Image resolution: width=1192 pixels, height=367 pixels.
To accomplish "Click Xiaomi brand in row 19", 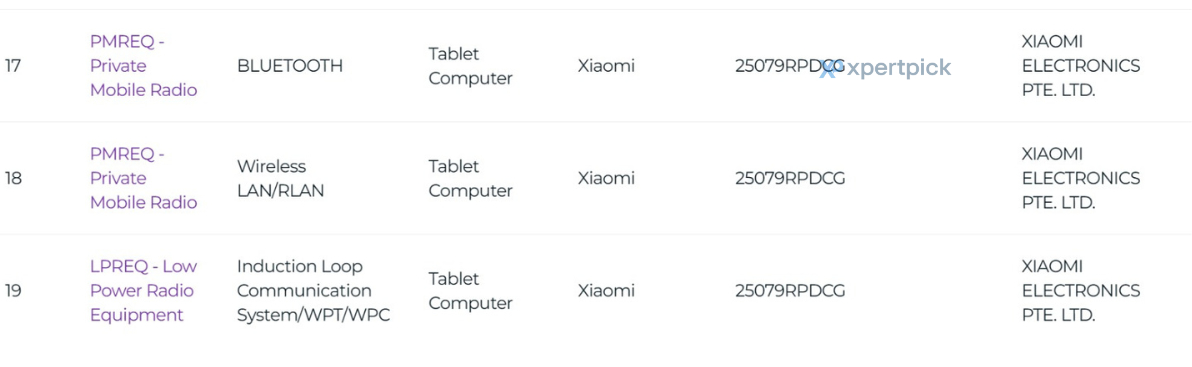I will tap(606, 291).
